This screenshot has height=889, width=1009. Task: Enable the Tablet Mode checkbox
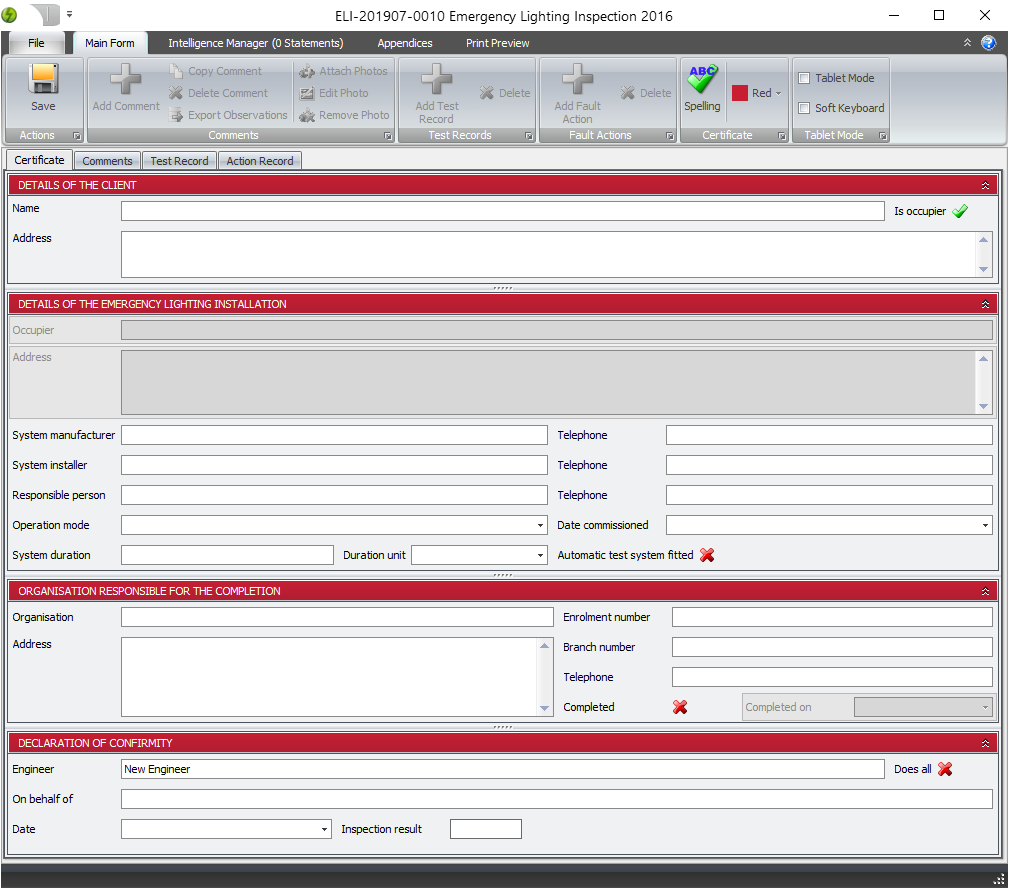pyautogui.click(x=804, y=78)
